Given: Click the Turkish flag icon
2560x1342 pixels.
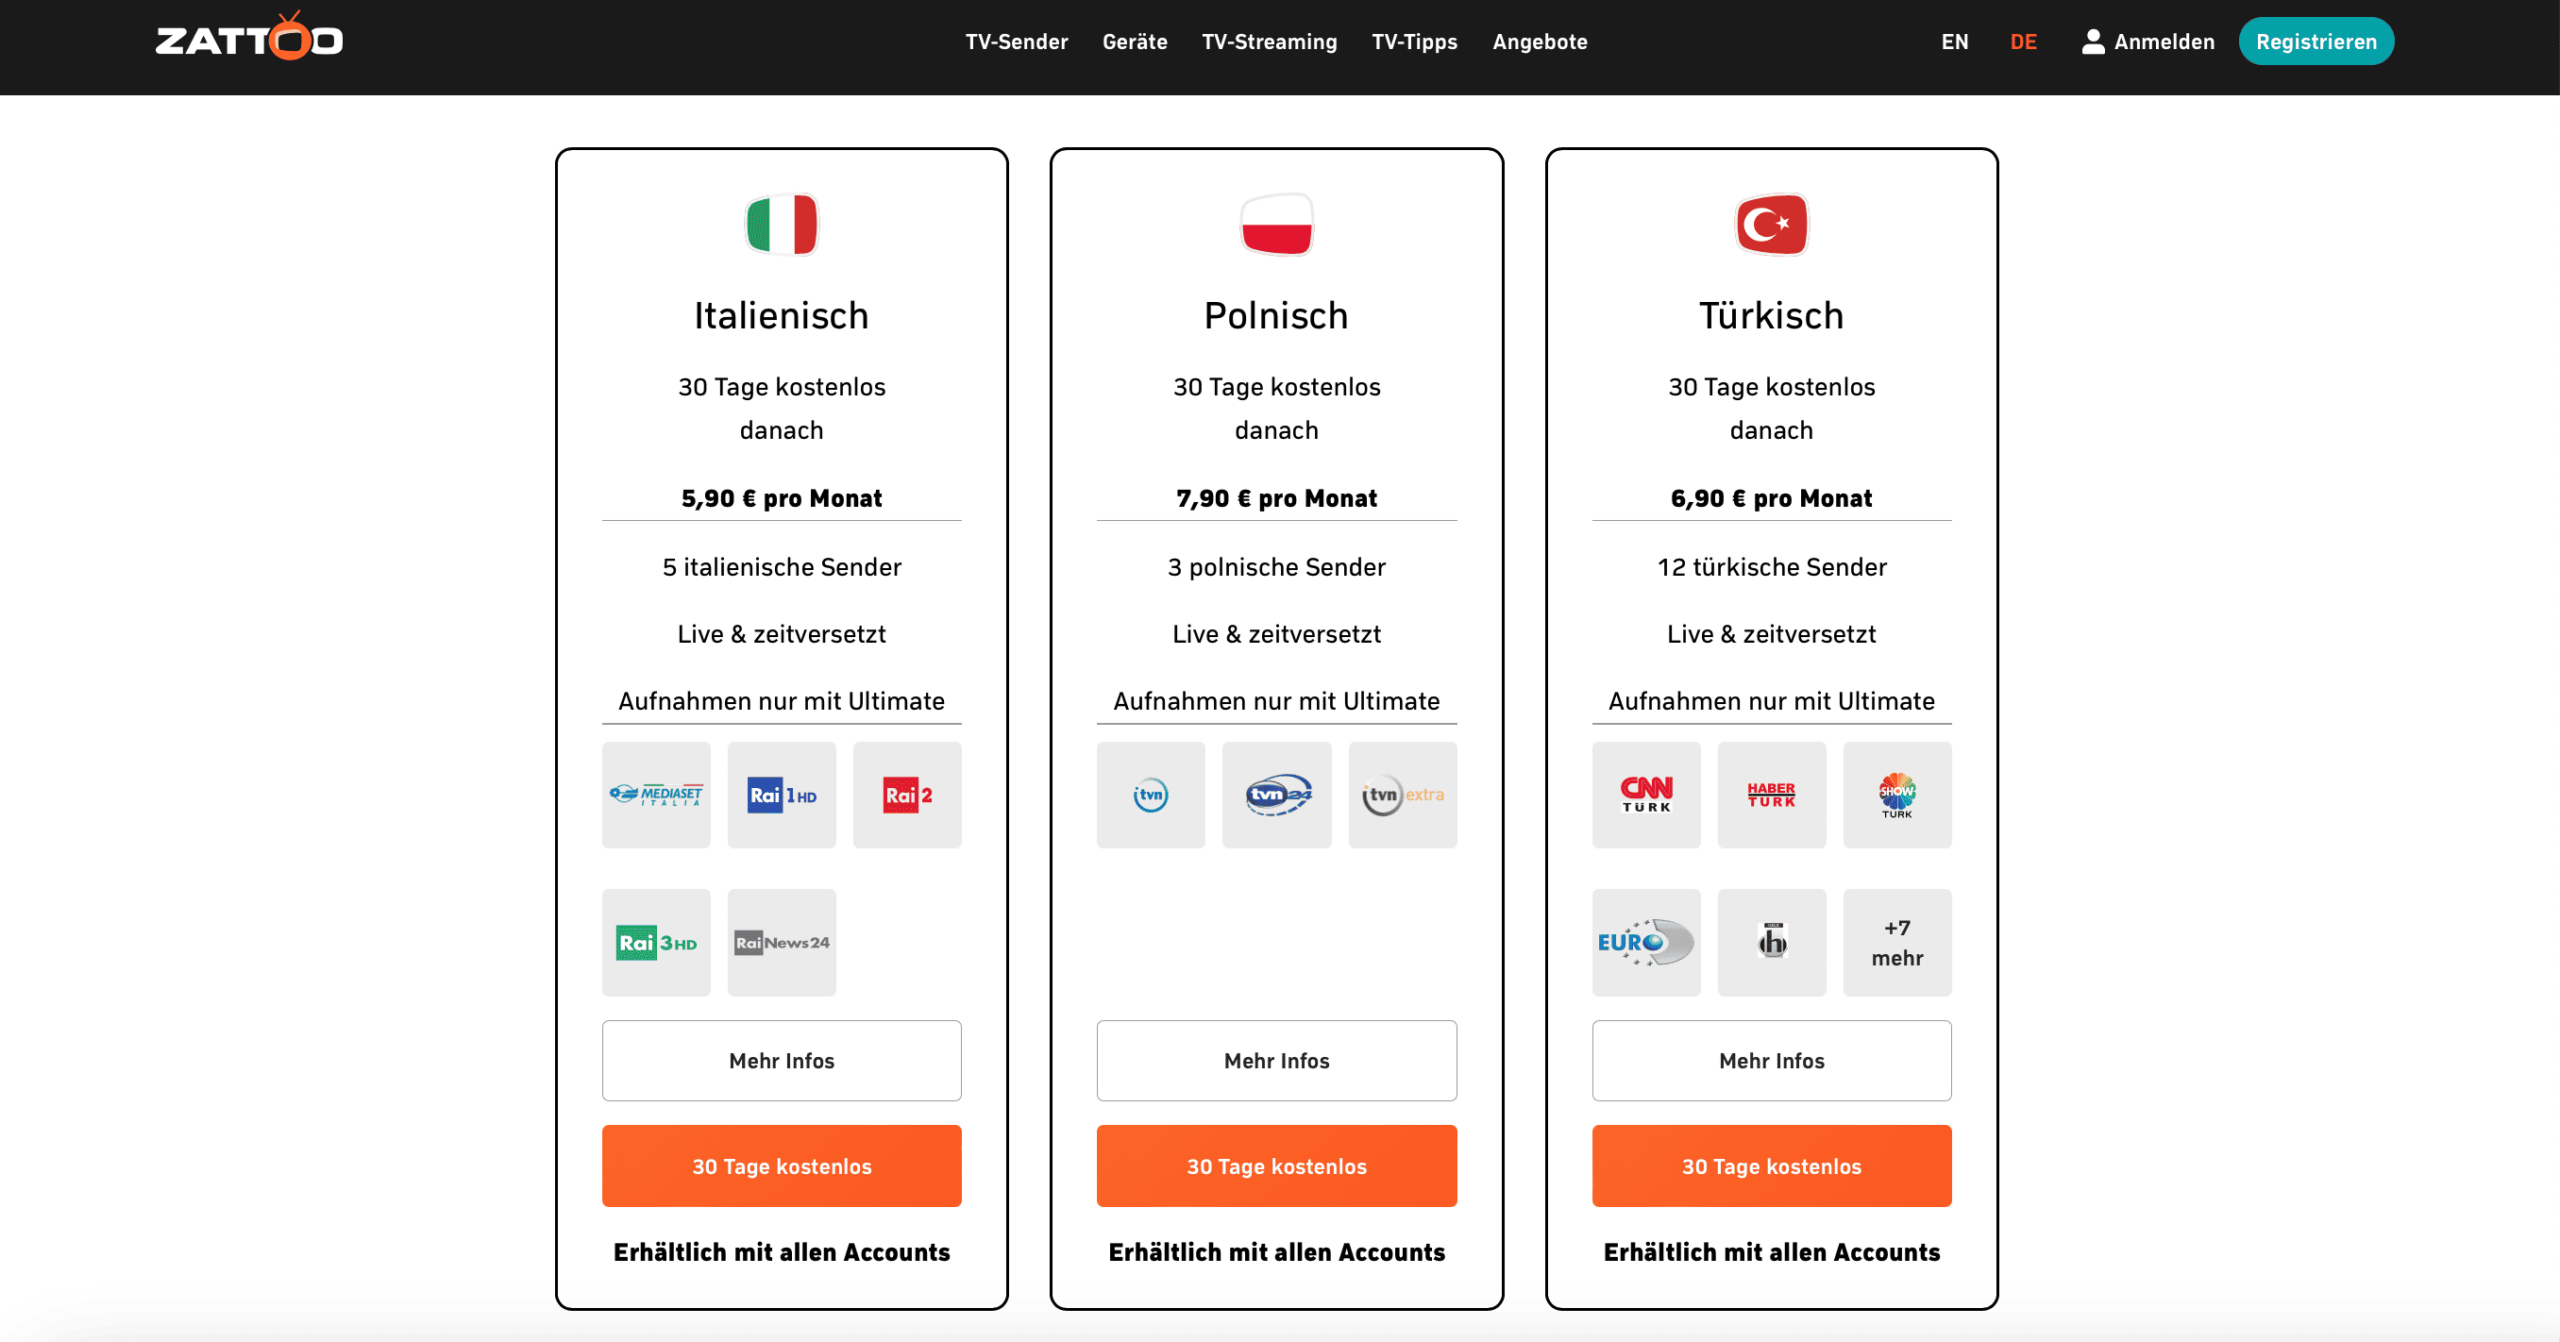Looking at the screenshot, I should click(1771, 224).
